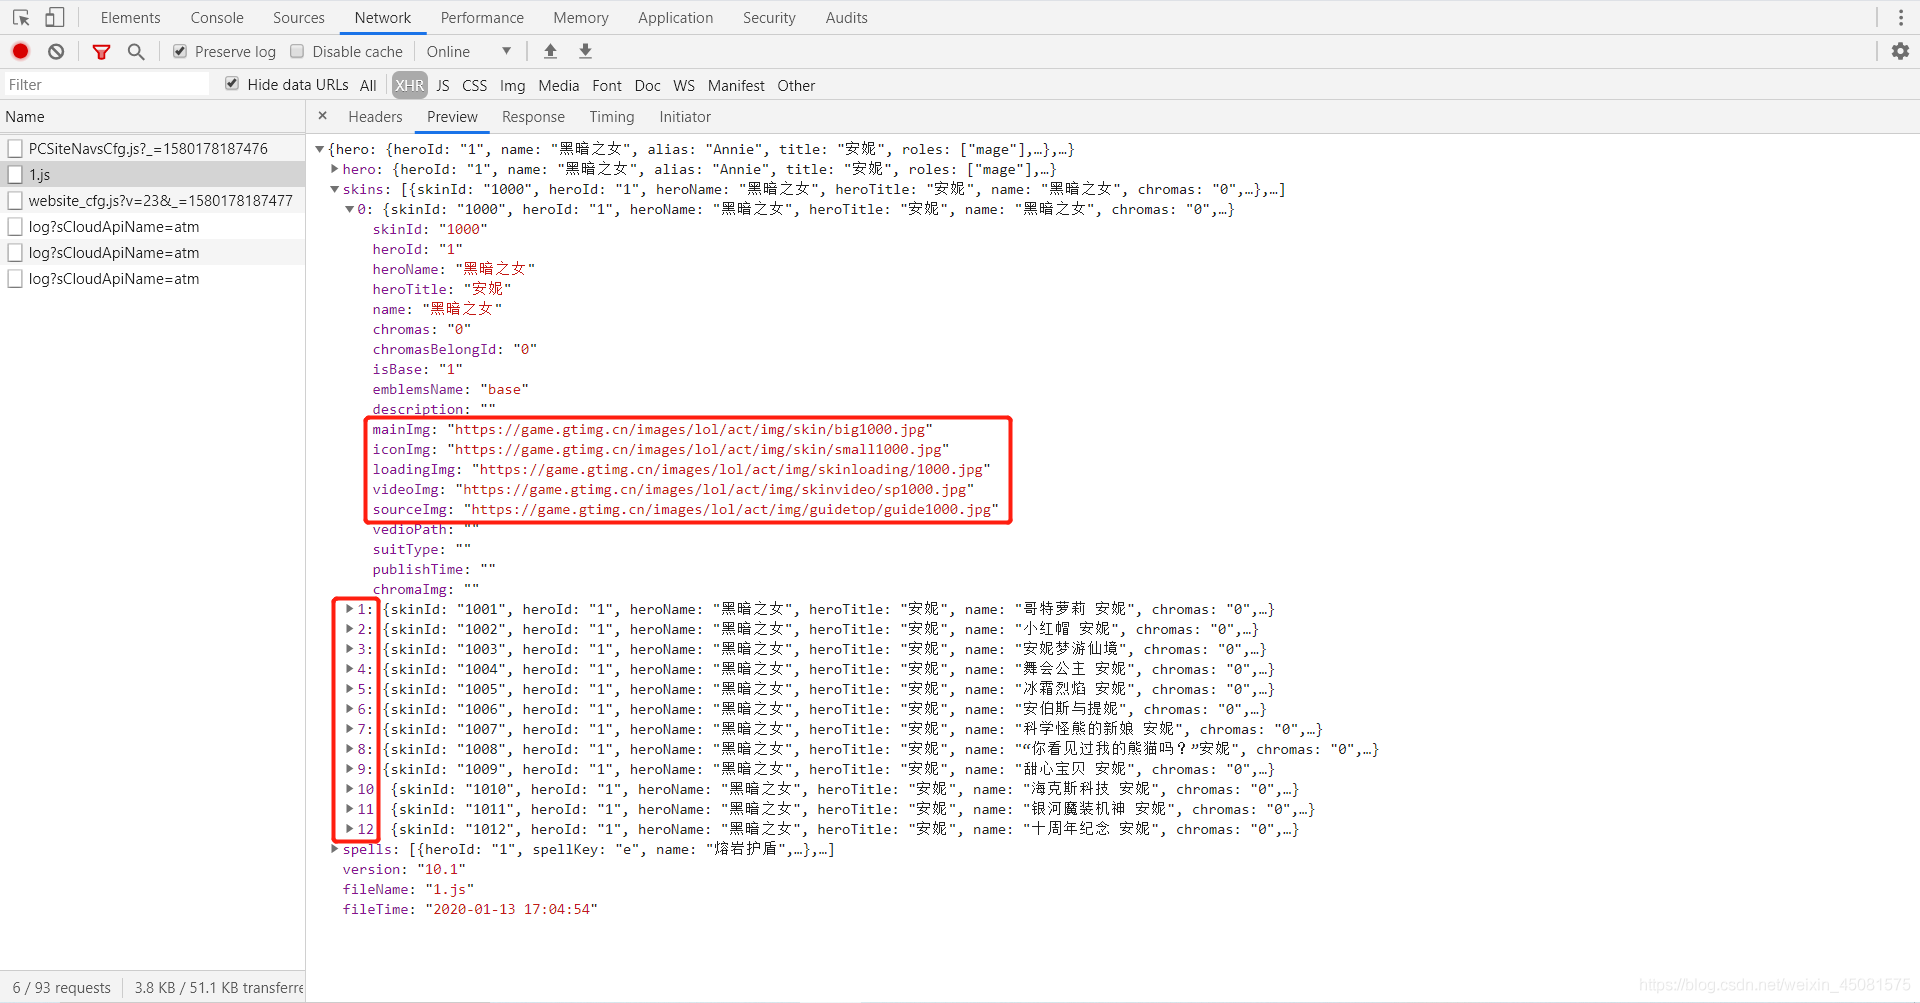This screenshot has width=1920, height=1003.
Task: Filter requests by WS type
Action: coord(684,85)
